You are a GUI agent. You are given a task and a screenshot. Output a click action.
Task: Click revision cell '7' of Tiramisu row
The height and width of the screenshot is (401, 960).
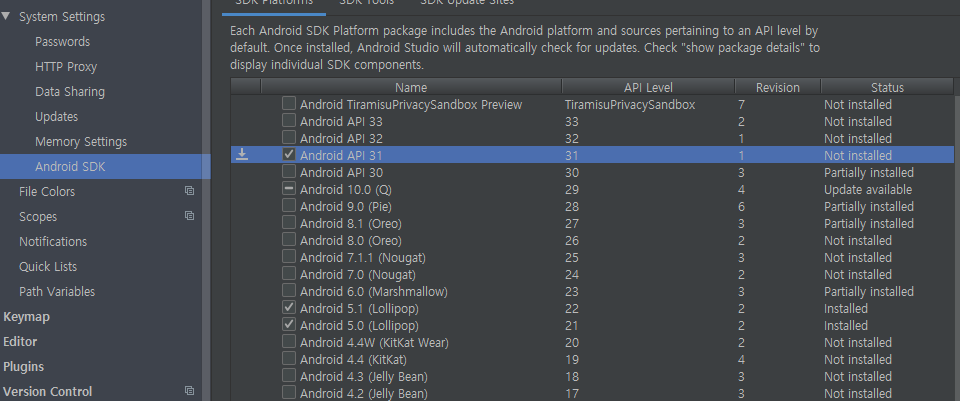(741, 105)
